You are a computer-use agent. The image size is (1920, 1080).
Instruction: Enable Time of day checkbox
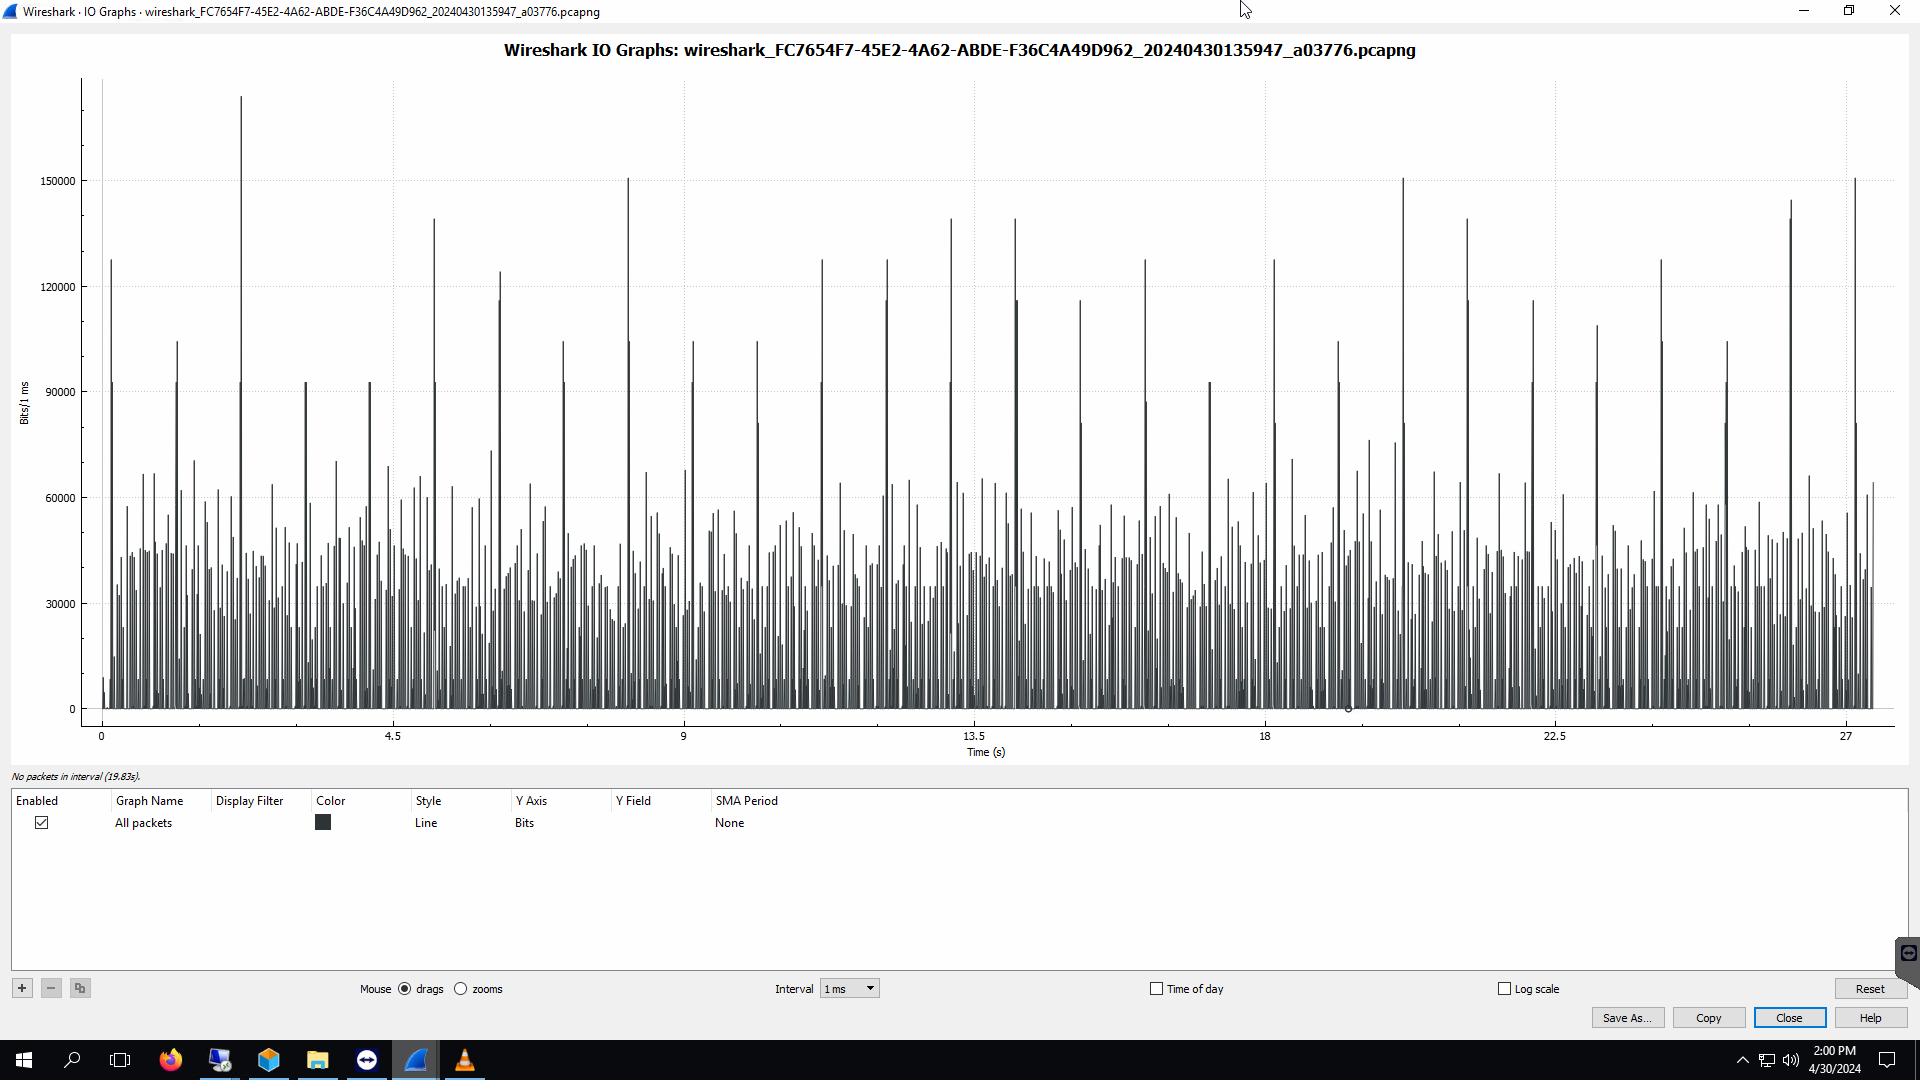1157,989
